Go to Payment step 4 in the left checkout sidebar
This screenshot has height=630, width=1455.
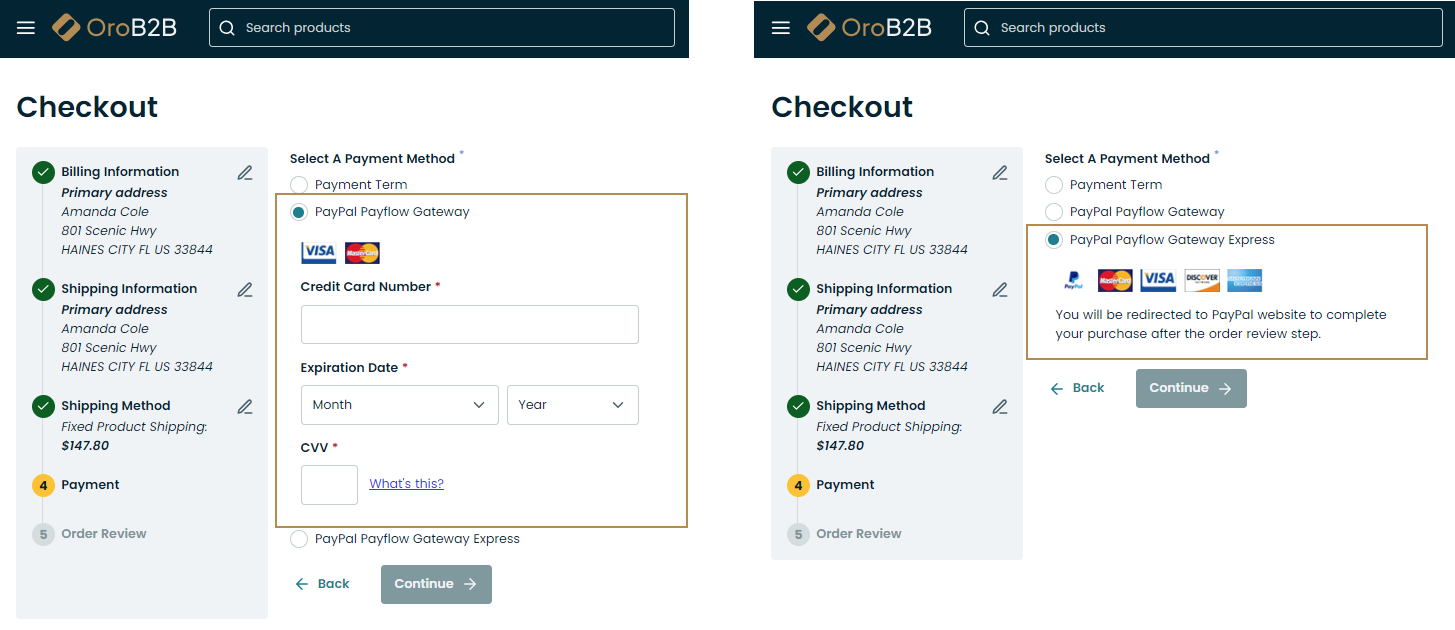click(x=90, y=485)
